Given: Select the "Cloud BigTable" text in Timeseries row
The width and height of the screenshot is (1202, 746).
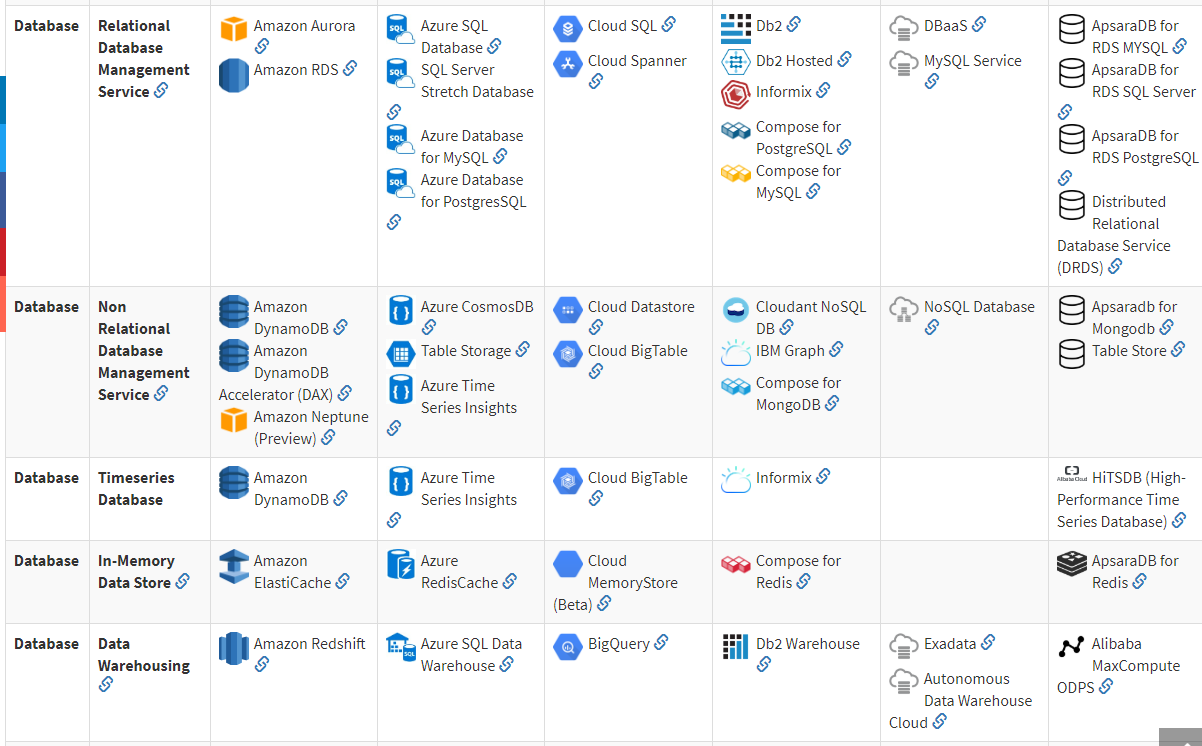Looking at the screenshot, I should pos(638,478).
